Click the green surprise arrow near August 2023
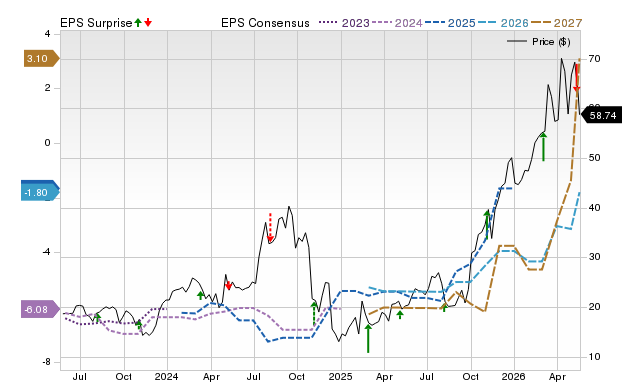The height and width of the screenshot is (382, 640). [x=97, y=318]
